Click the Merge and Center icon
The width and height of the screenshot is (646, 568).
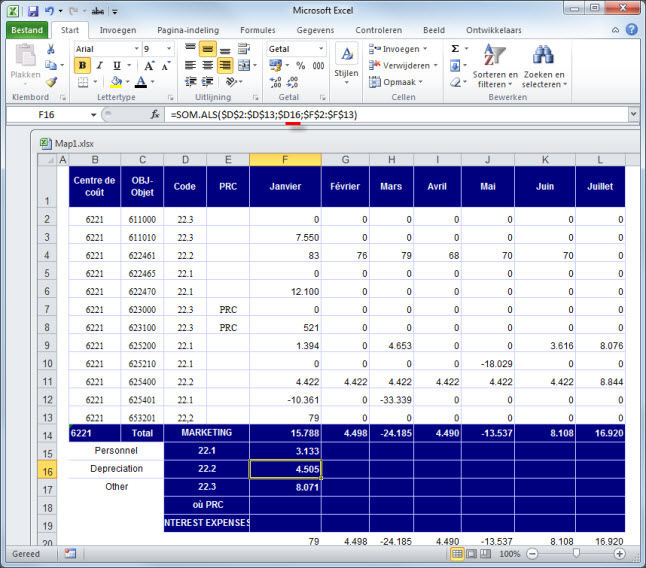[x=244, y=65]
